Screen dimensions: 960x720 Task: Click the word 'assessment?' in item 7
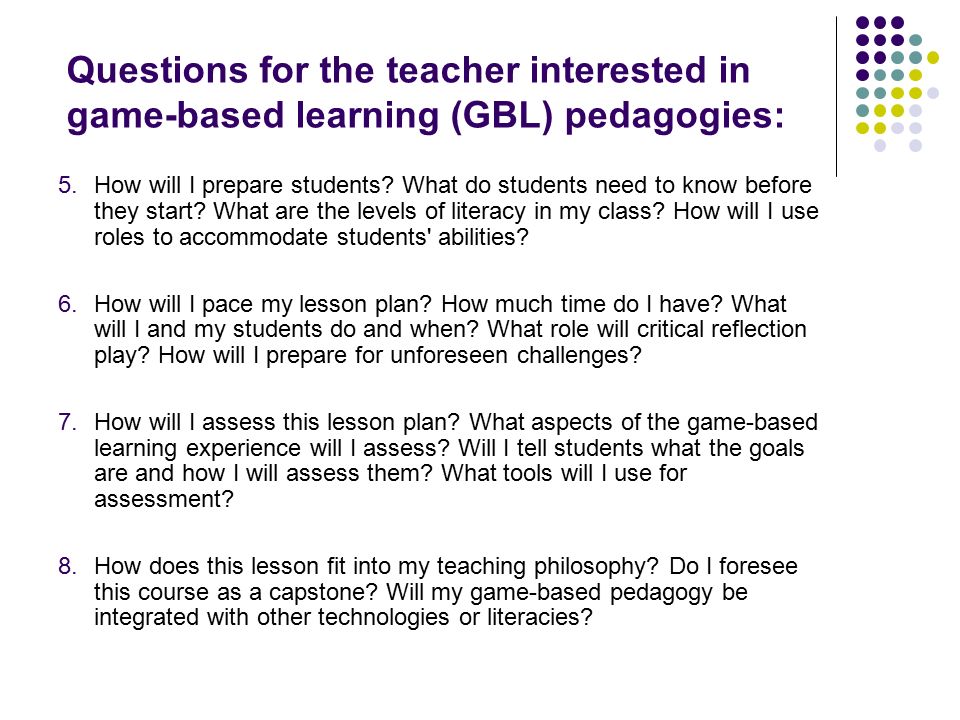164,500
